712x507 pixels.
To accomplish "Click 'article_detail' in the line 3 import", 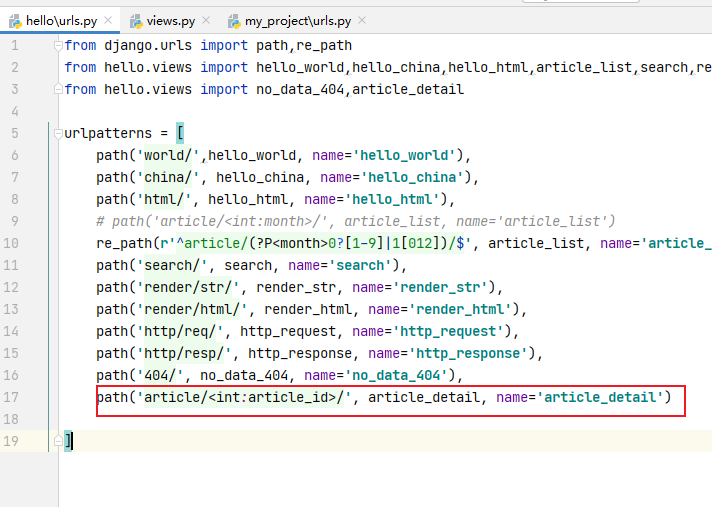I will 408,89.
